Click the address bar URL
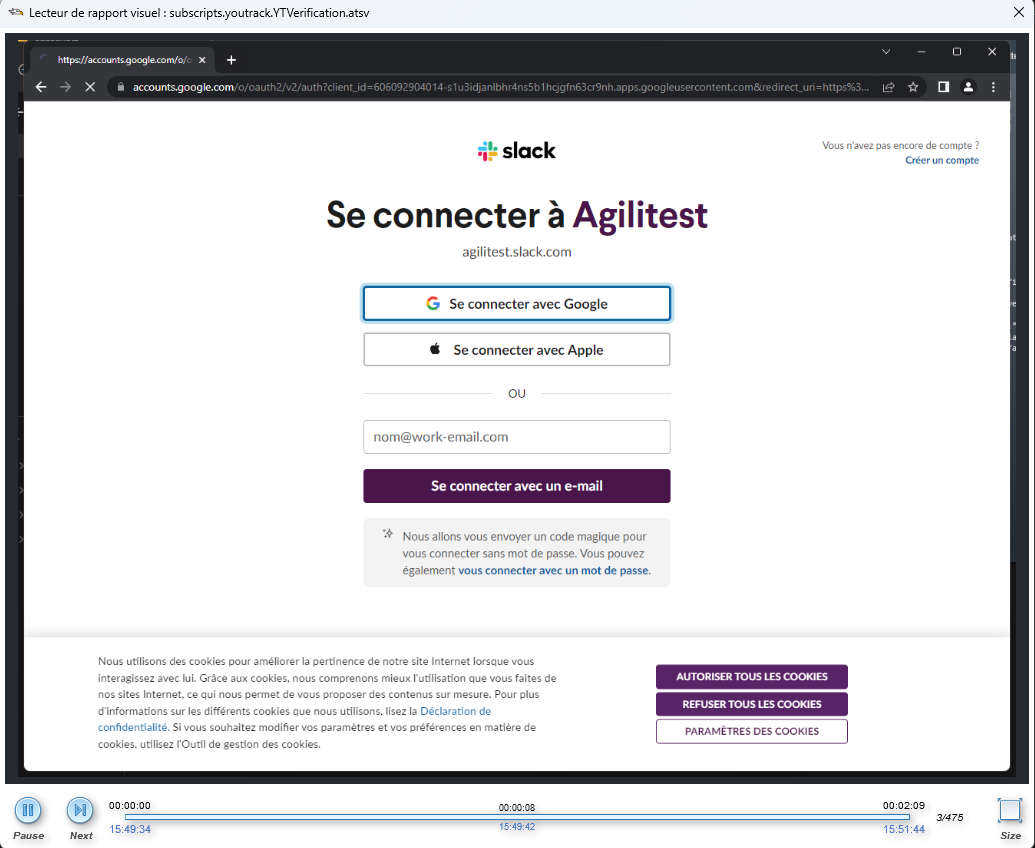This screenshot has height=848, width=1035. click(x=500, y=87)
